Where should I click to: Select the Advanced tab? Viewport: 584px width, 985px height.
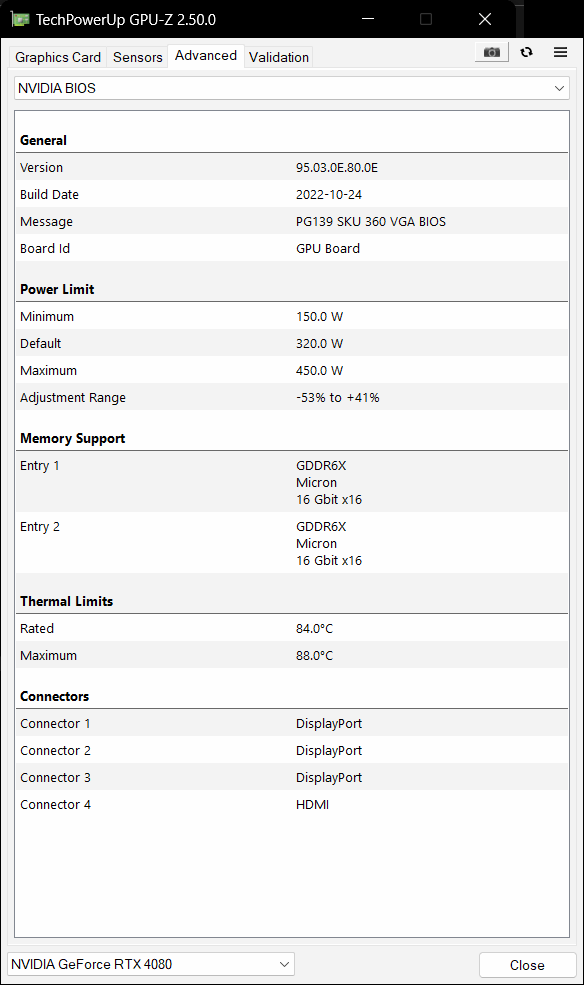coord(205,56)
